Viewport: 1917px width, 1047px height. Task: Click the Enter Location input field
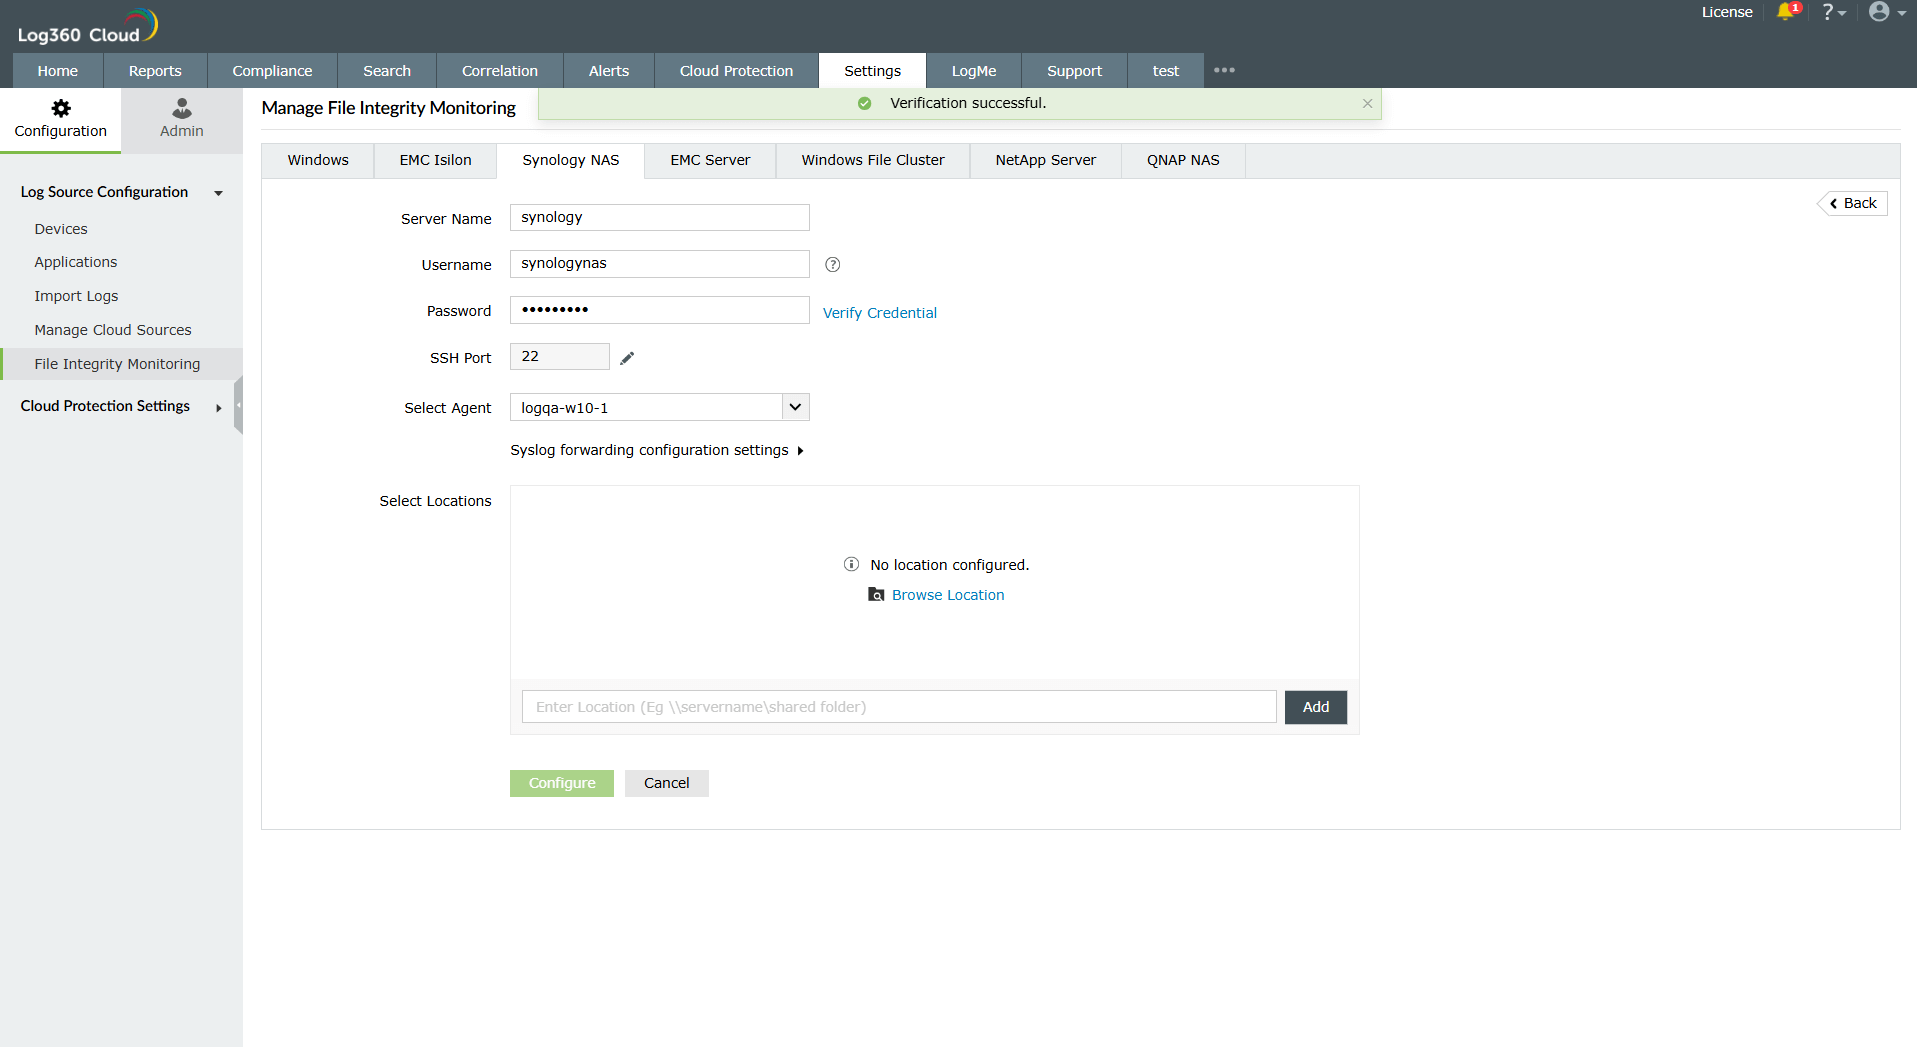tap(897, 706)
